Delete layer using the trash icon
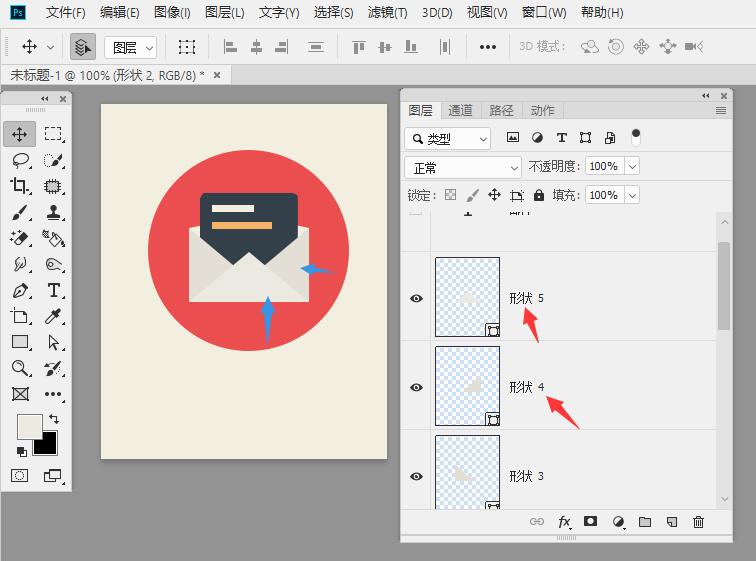The height and width of the screenshot is (561, 756). (698, 521)
